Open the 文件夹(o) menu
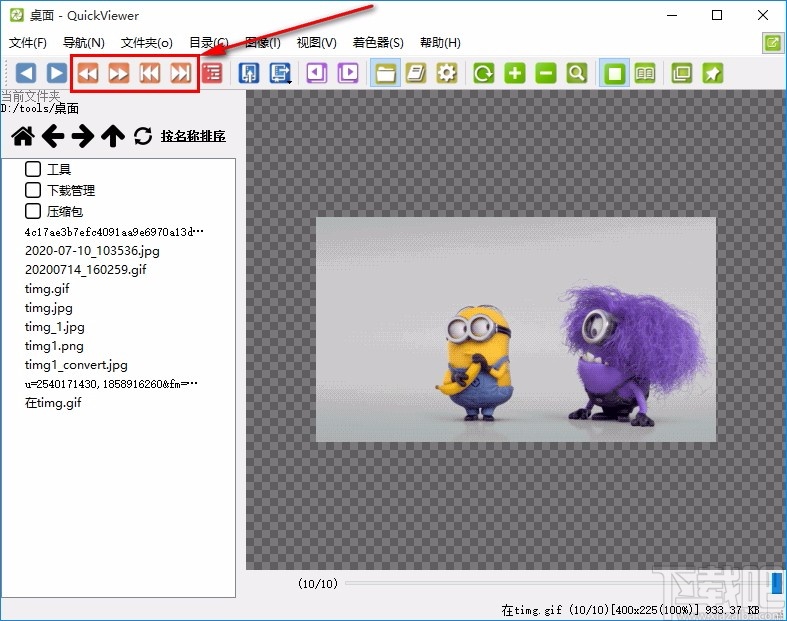This screenshot has width=787, height=621. pos(147,43)
